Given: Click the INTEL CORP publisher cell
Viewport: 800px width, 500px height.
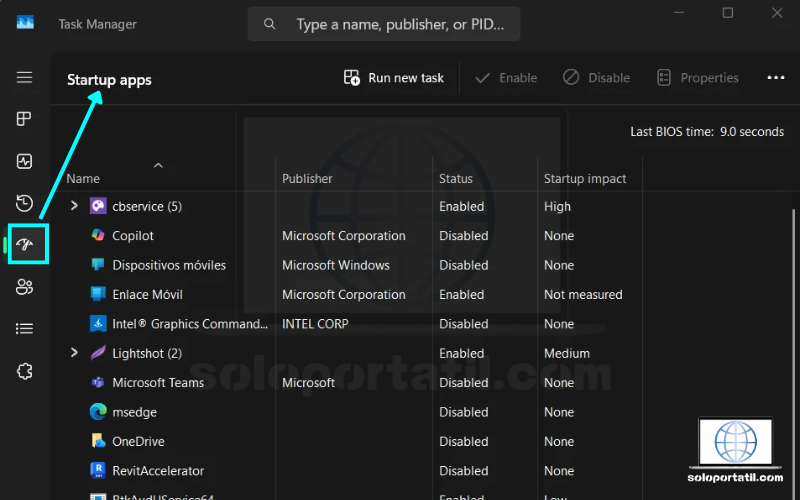Looking at the screenshot, I should pos(315,324).
